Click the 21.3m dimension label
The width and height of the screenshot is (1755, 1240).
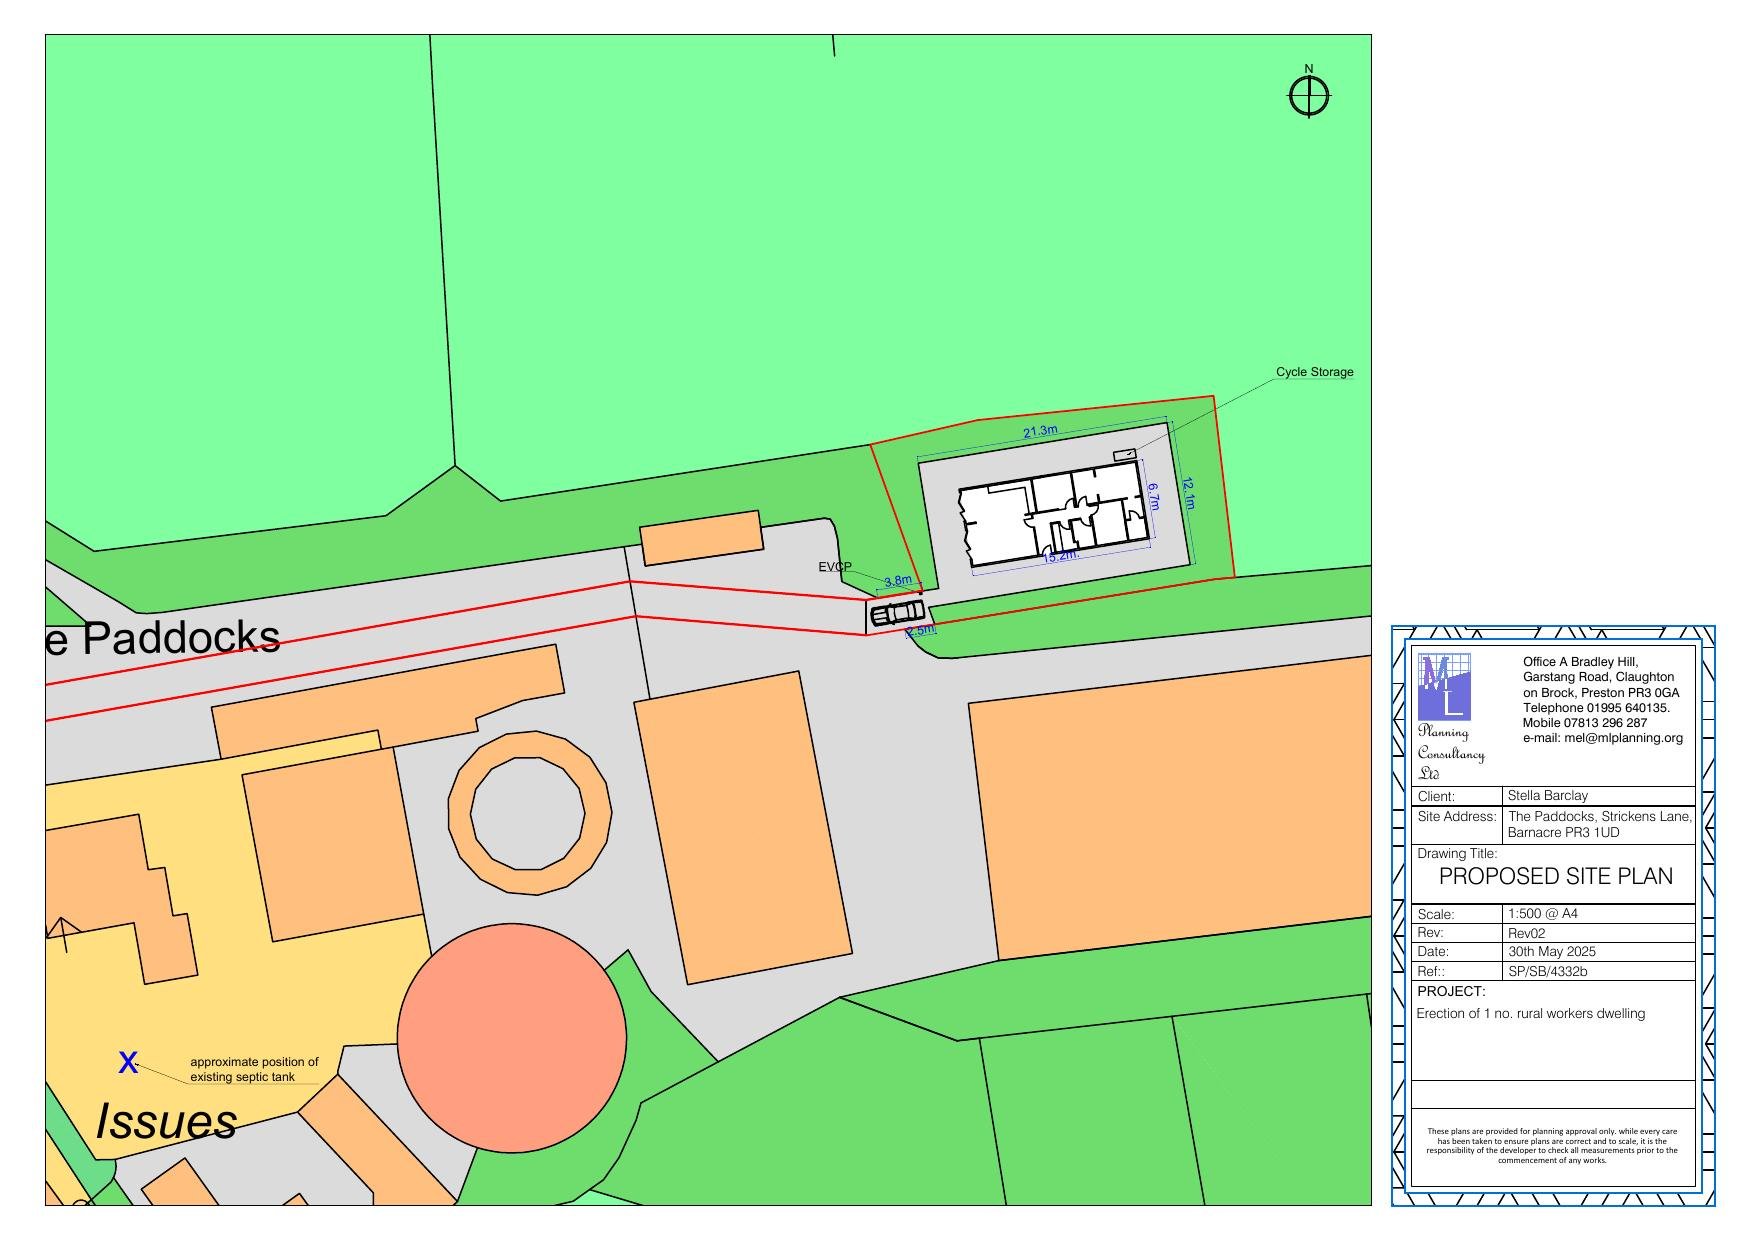[x=1040, y=431]
